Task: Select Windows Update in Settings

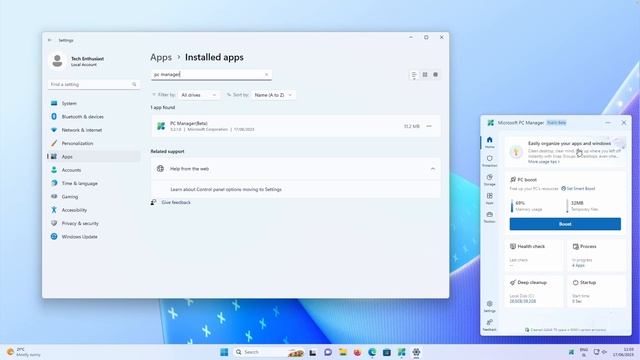Action: [x=94, y=237]
